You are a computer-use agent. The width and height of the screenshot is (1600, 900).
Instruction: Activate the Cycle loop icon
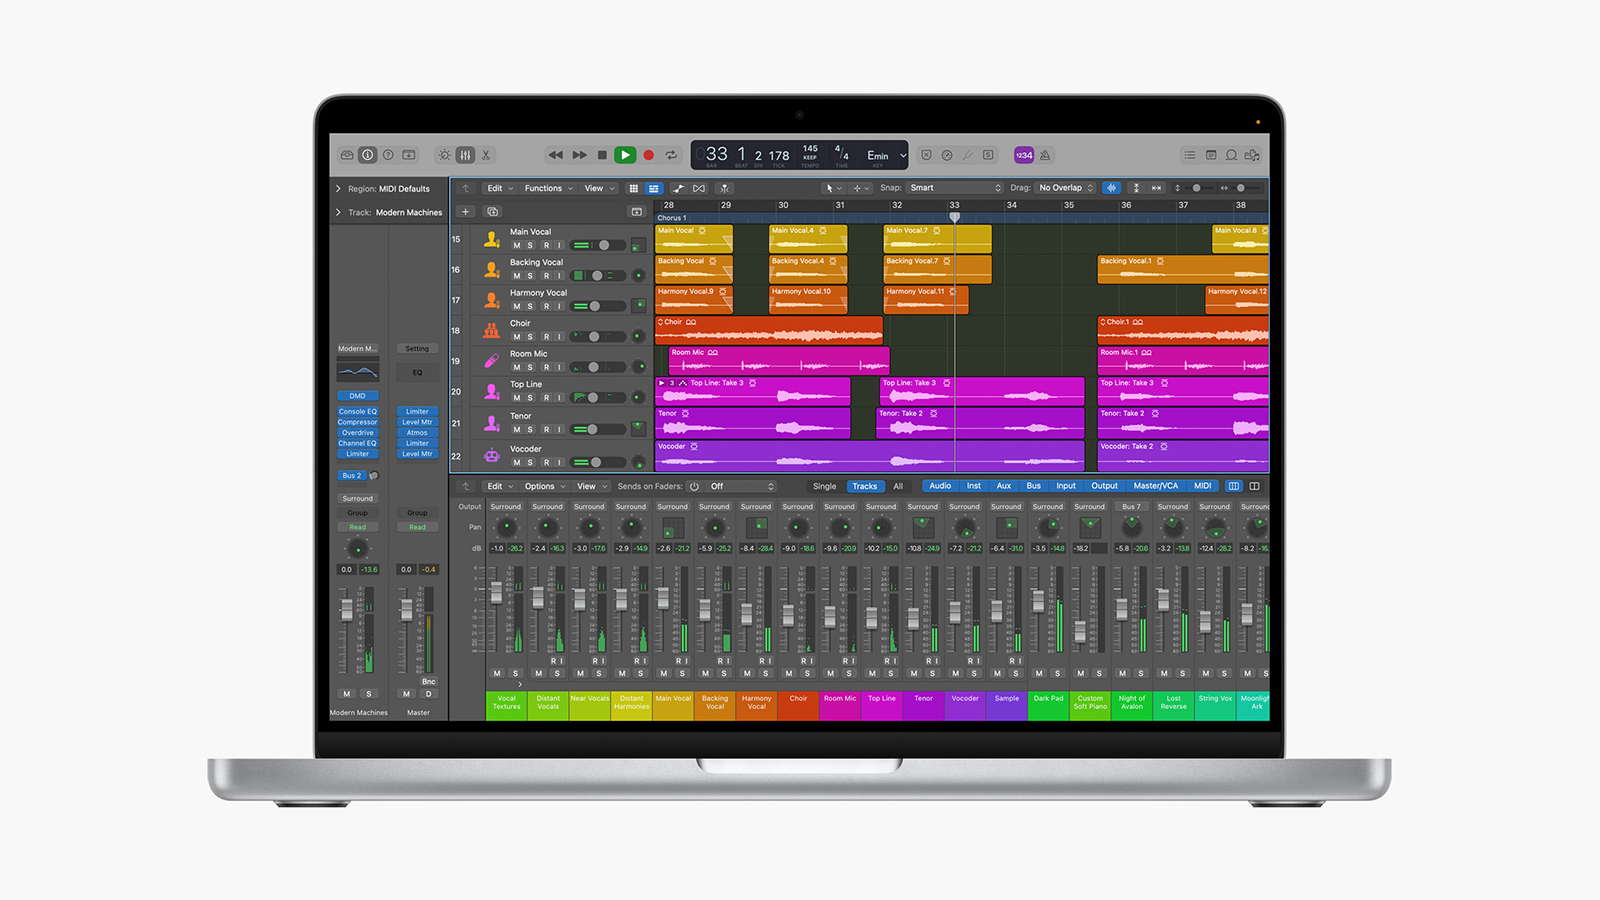672,155
